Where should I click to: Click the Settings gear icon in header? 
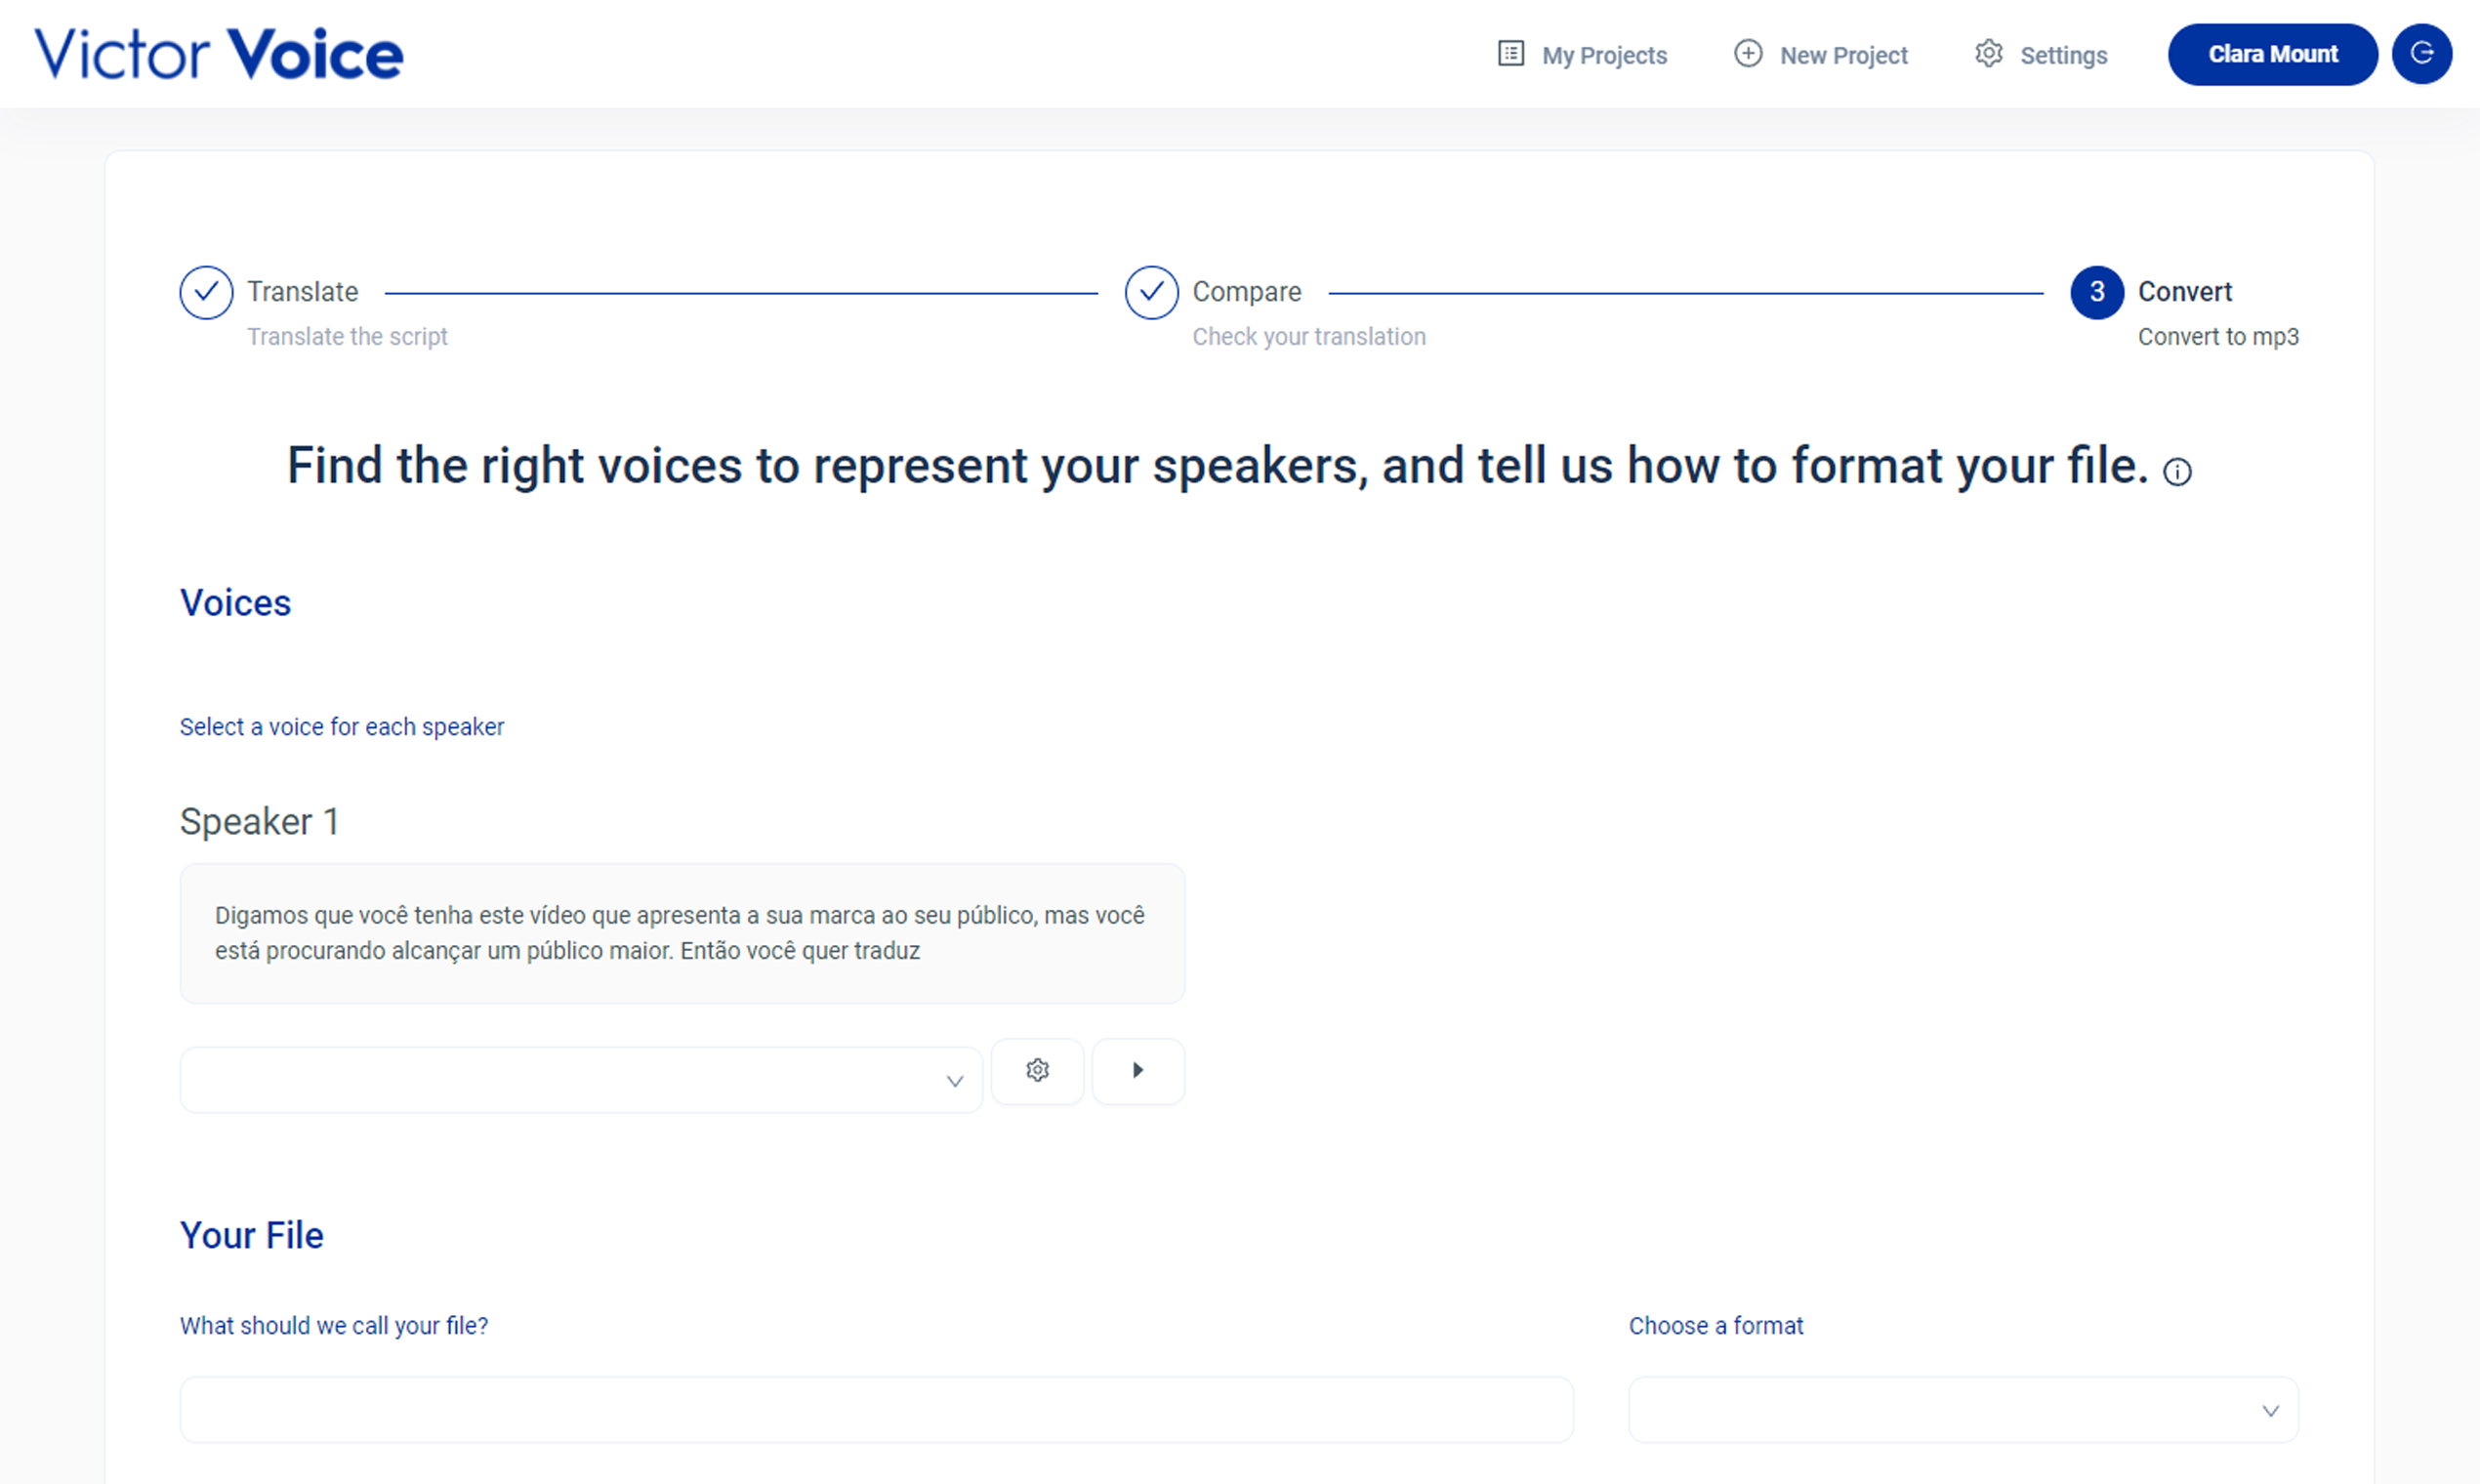[x=1988, y=53]
